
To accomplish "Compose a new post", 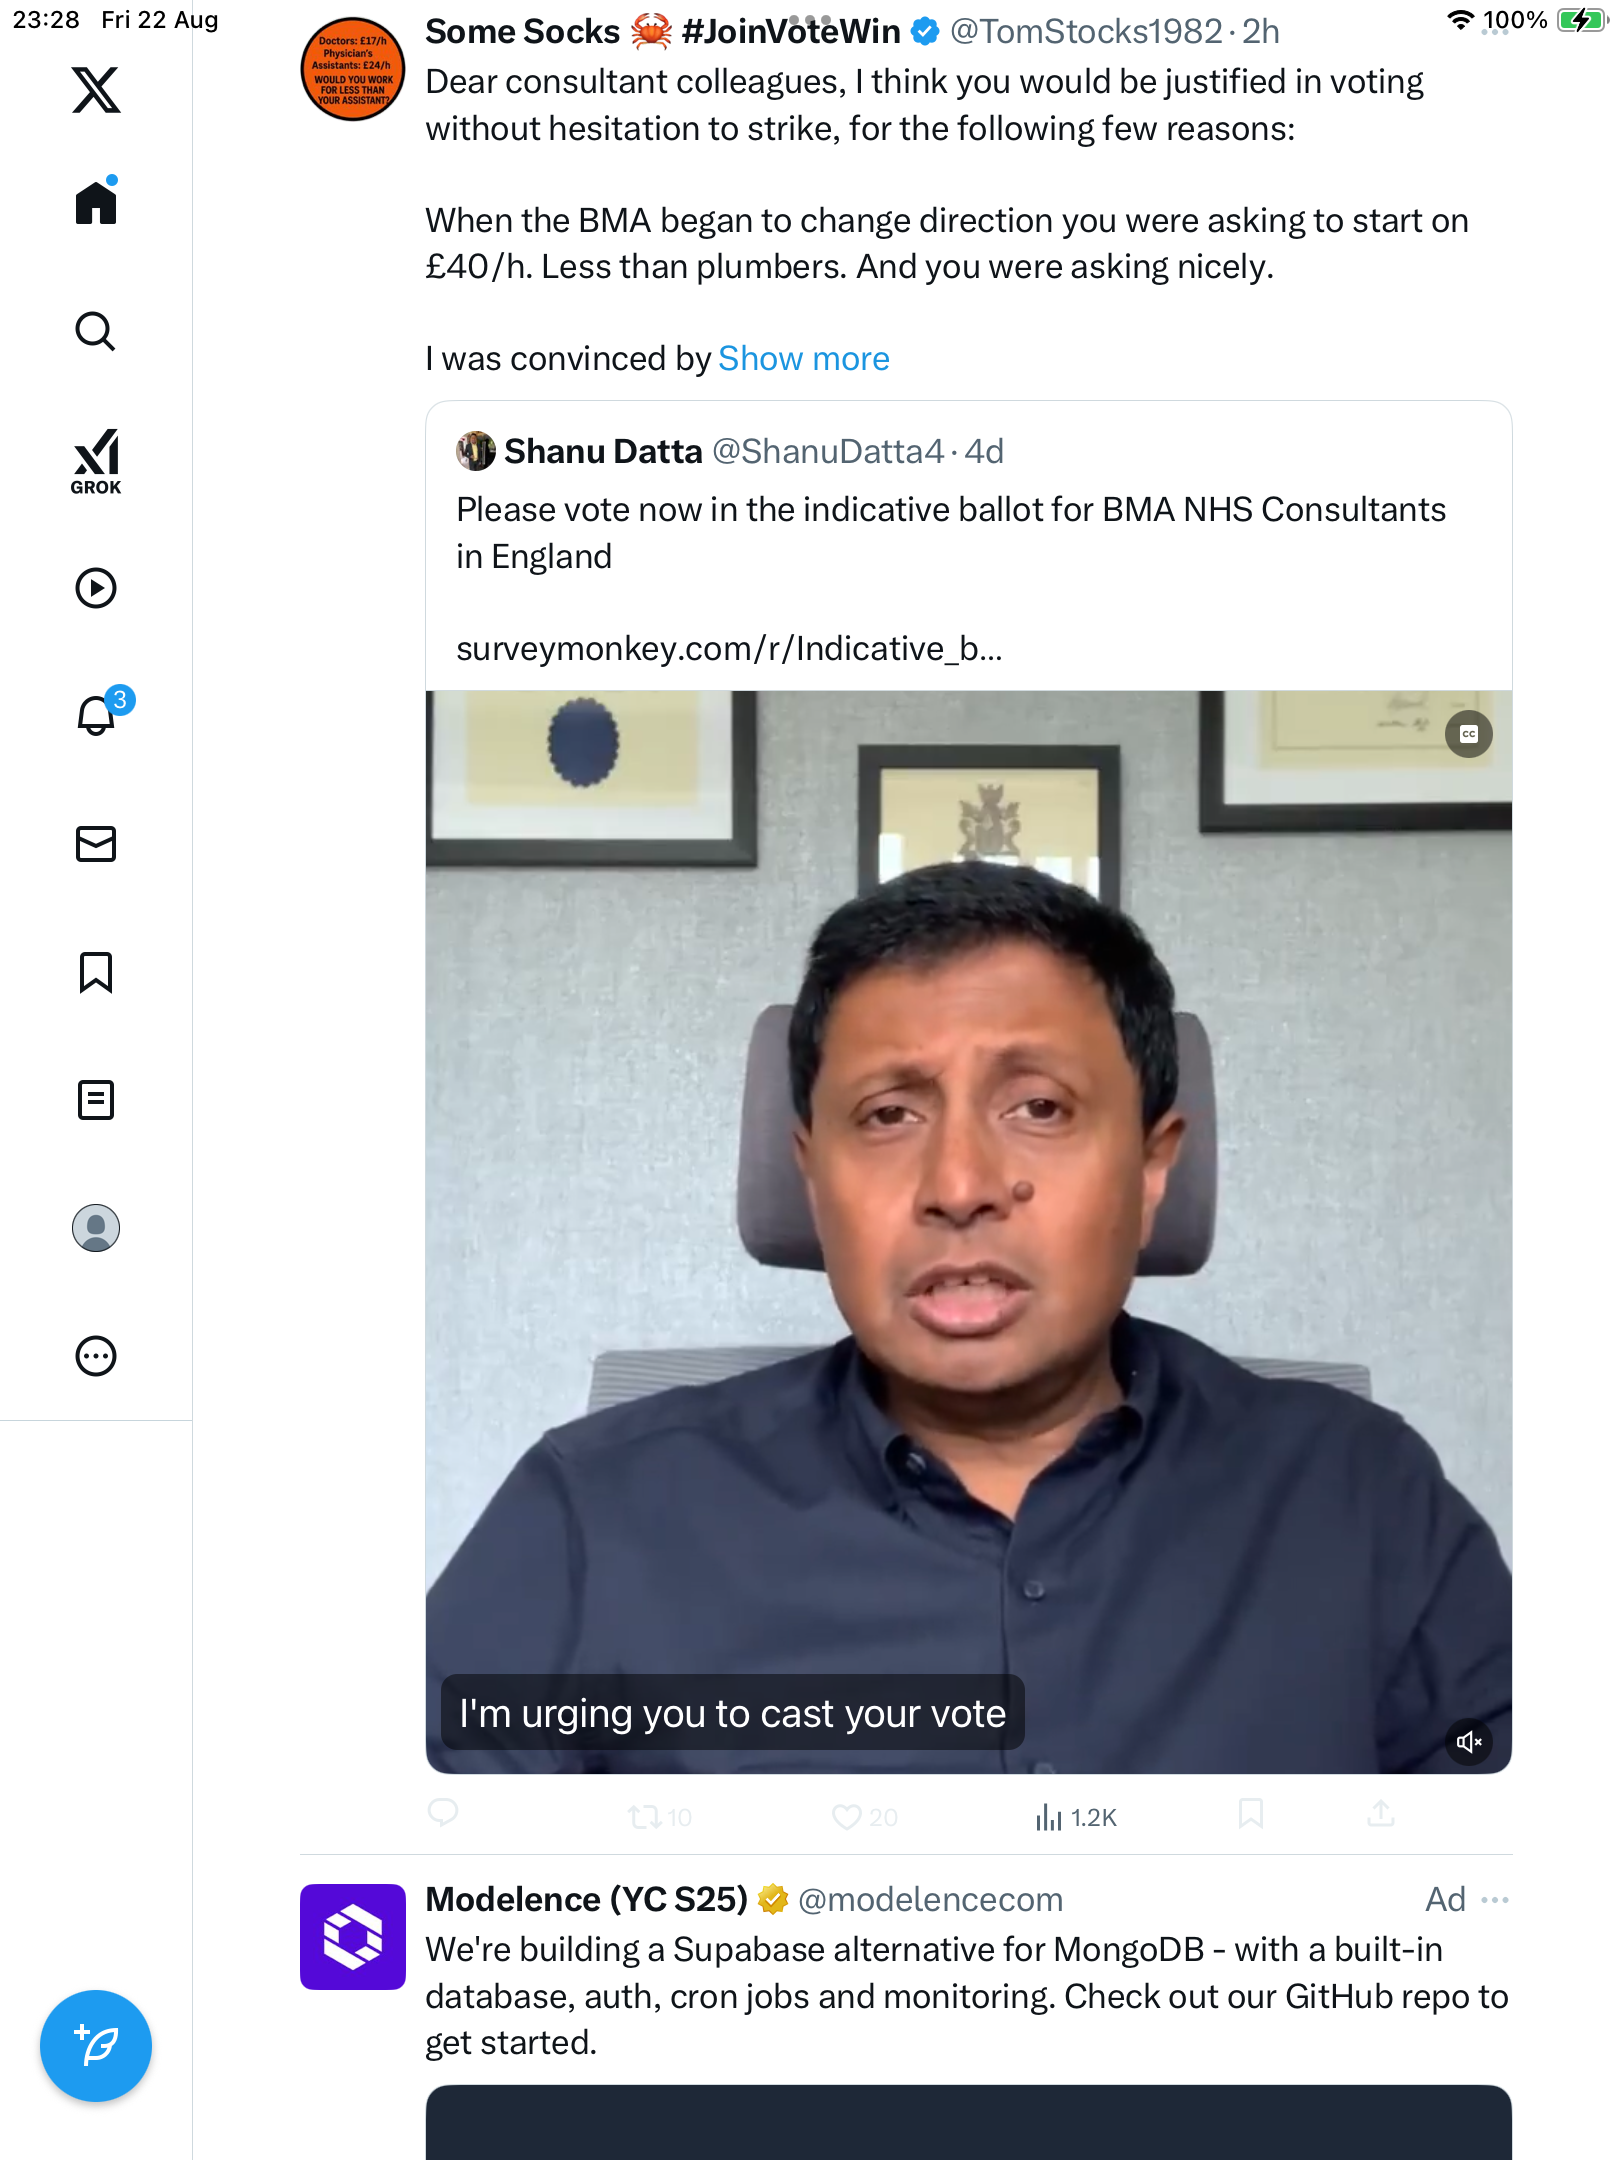I will (x=96, y=2046).
